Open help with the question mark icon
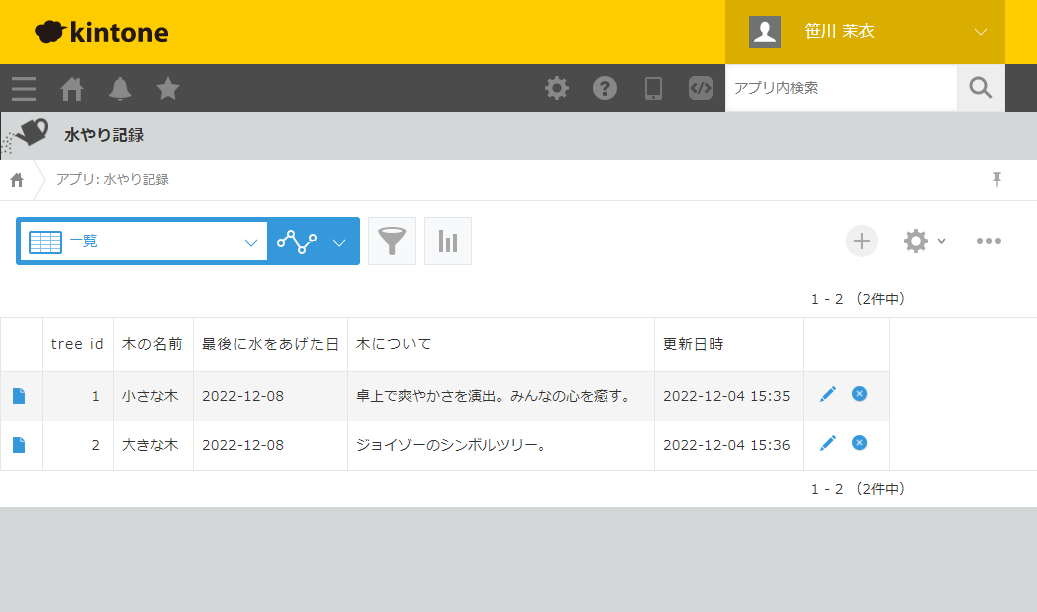This screenshot has height=612, width=1037. (604, 88)
